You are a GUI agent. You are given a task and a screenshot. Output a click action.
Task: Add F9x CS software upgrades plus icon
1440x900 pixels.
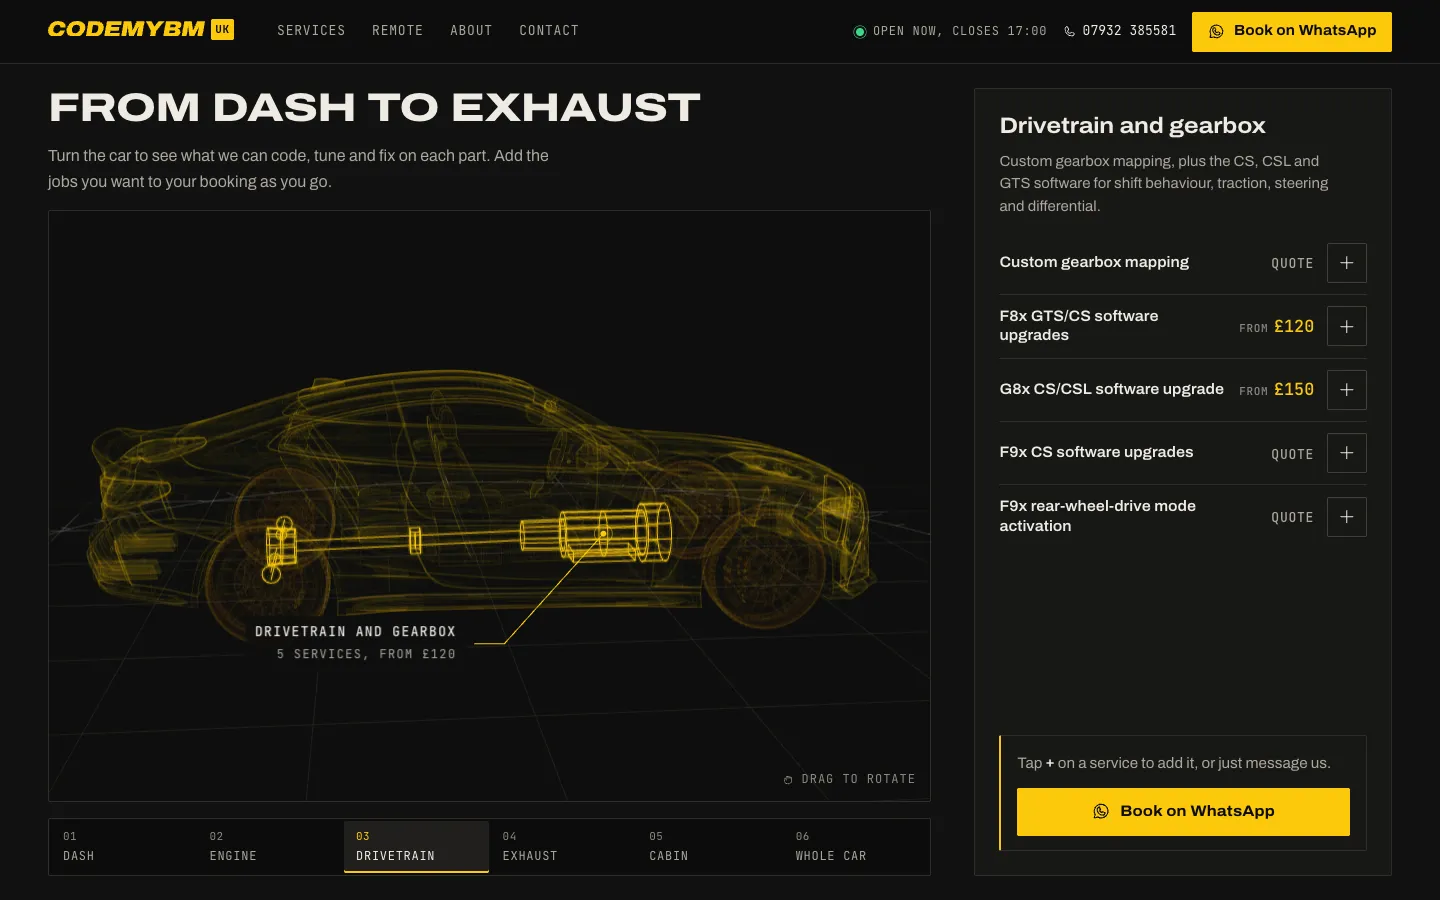click(1346, 453)
